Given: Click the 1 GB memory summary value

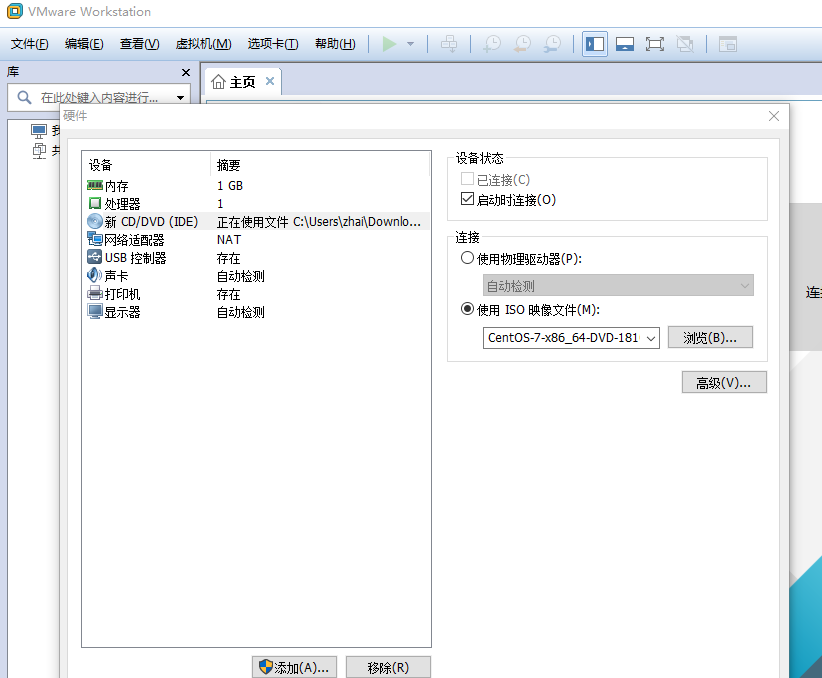Looking at the screenshot, I should click(x=230, y=186).
